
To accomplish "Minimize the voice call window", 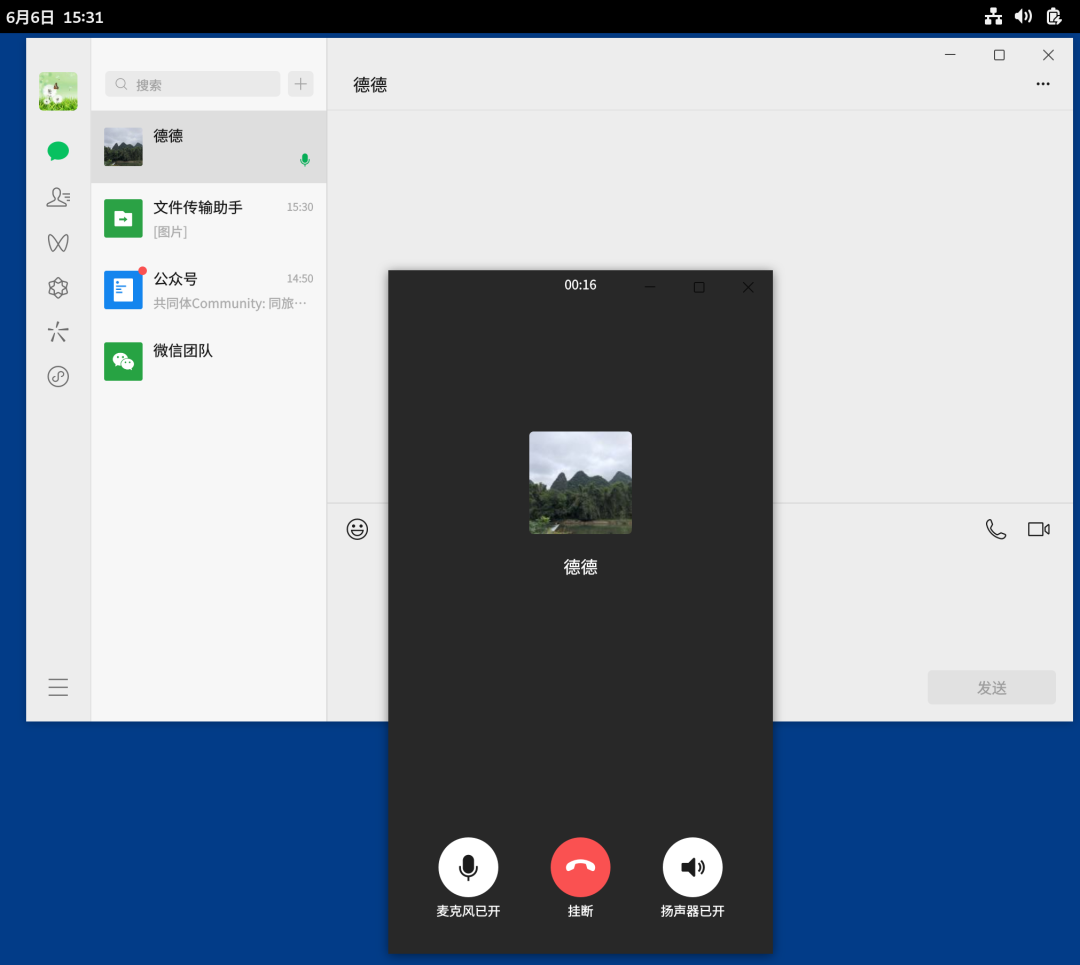I will click(650, 287).
